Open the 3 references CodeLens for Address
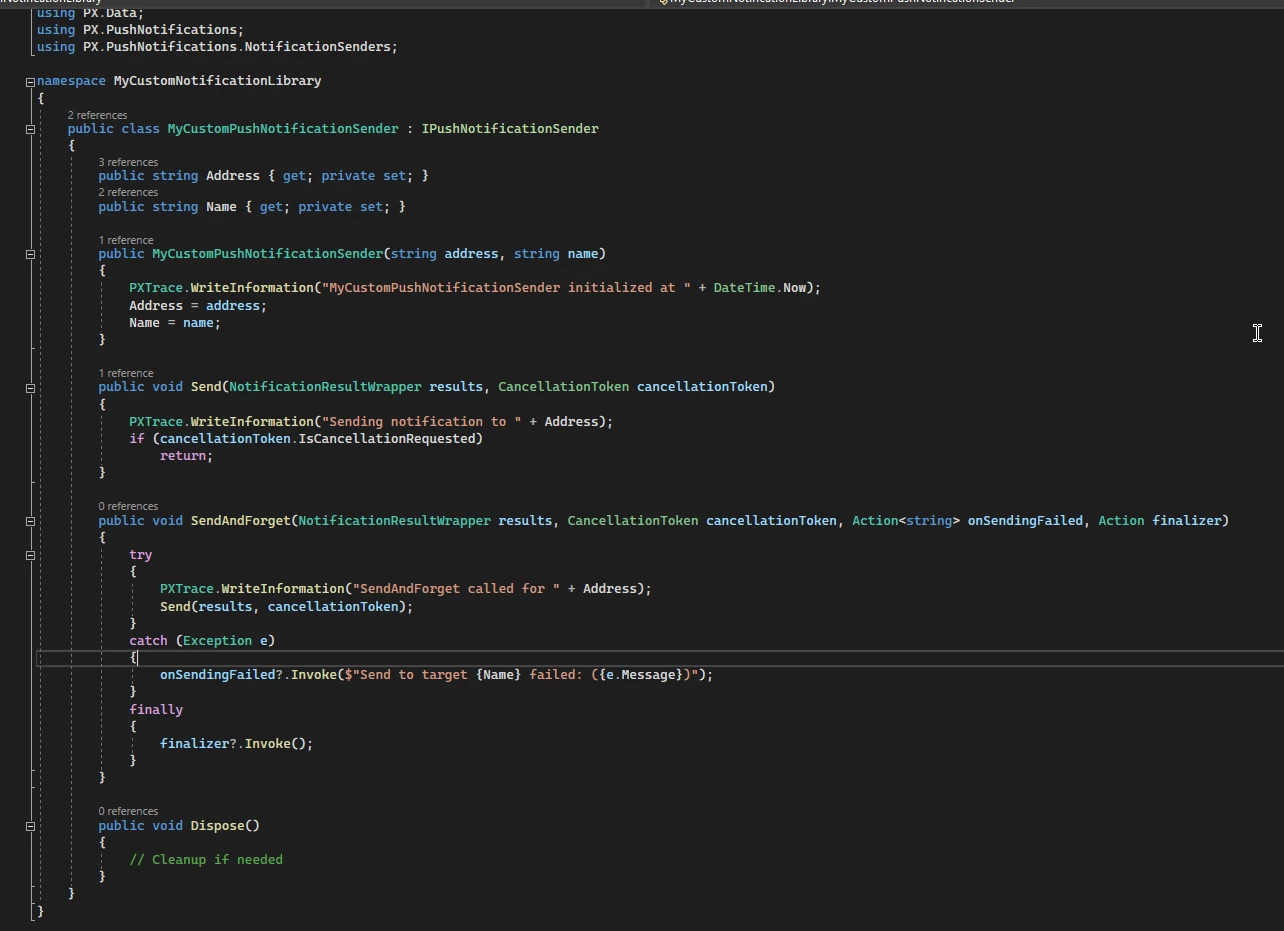This screenshot has width=1284, height=931. pos(128,161)
